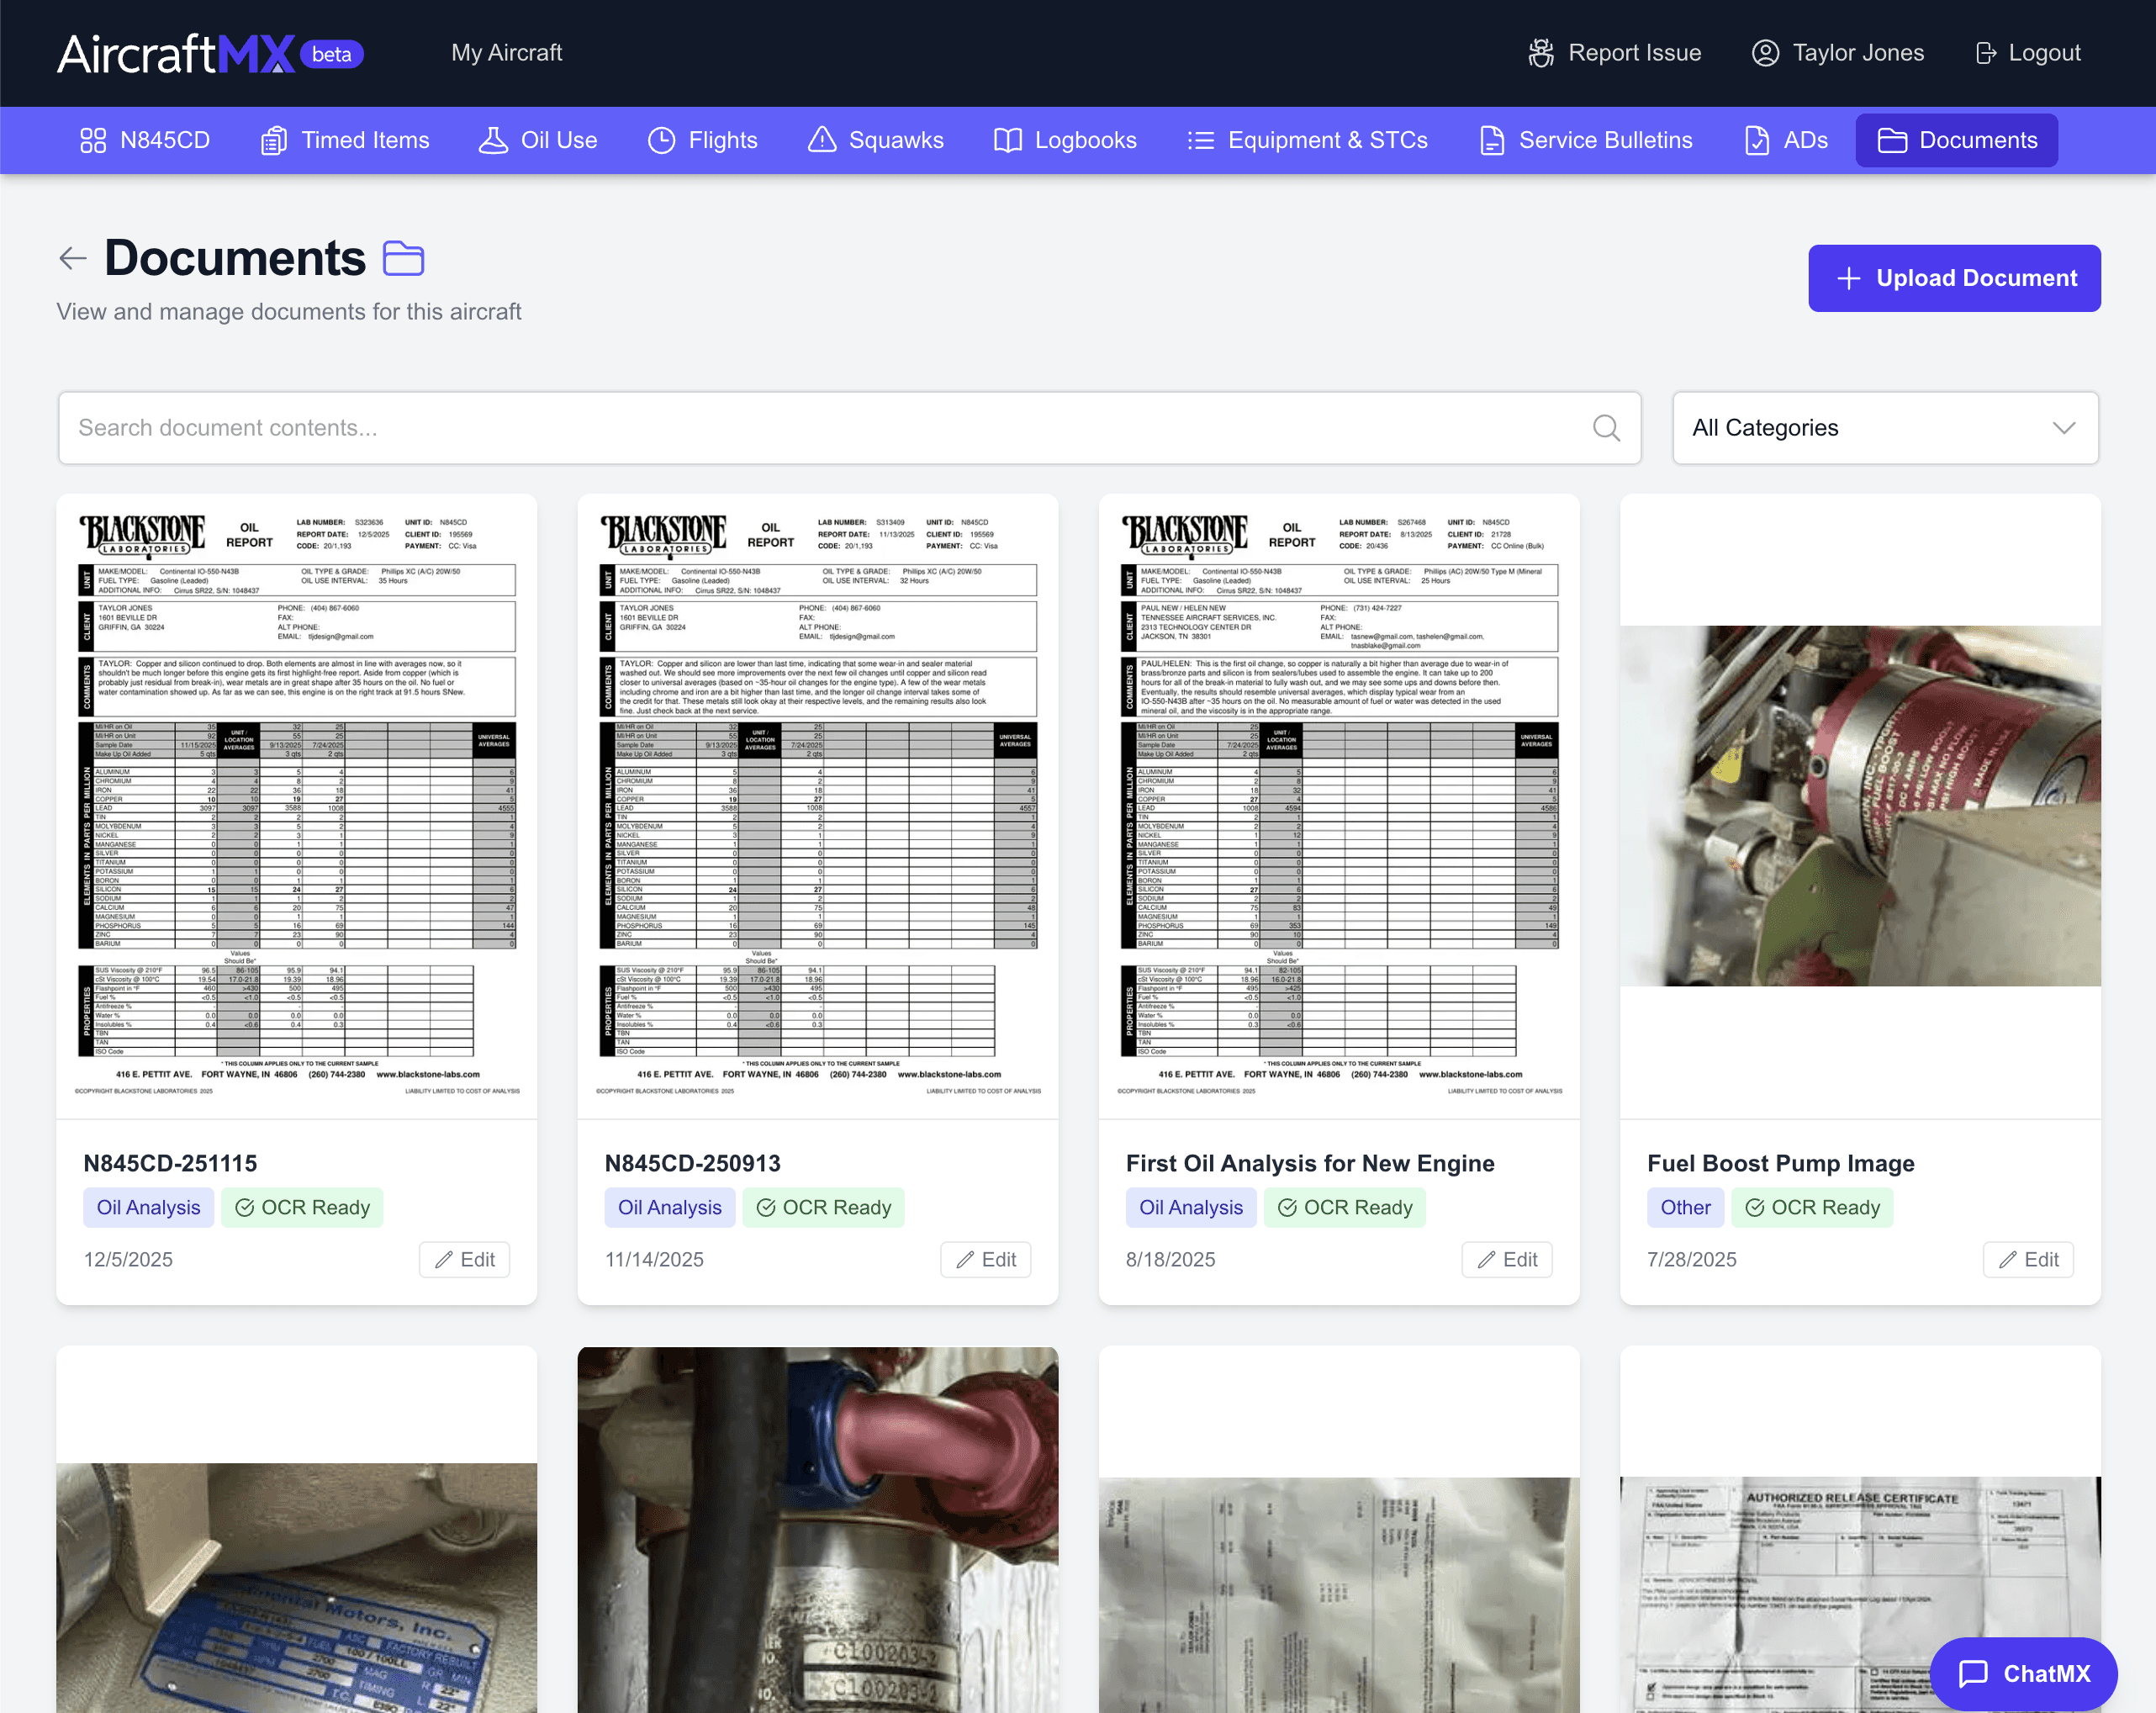Open the Fuel Boost Pump Image thumbnail
This screenshot has height=1713, width=2156.
(1859, 800)
